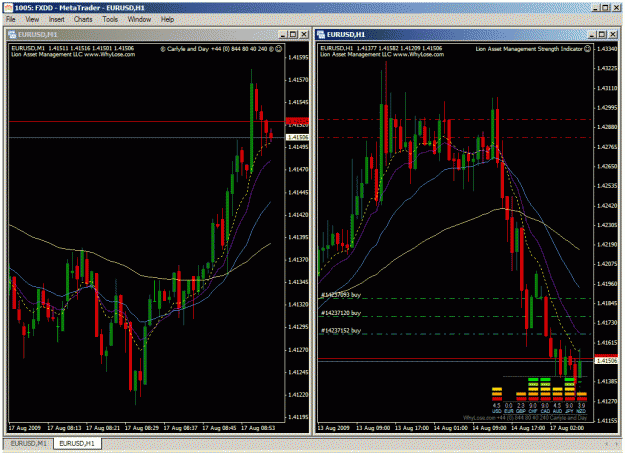This screenshot has width=625, height=453.
Task: Close the inactive M1 chart window
Action: (304, 35)
